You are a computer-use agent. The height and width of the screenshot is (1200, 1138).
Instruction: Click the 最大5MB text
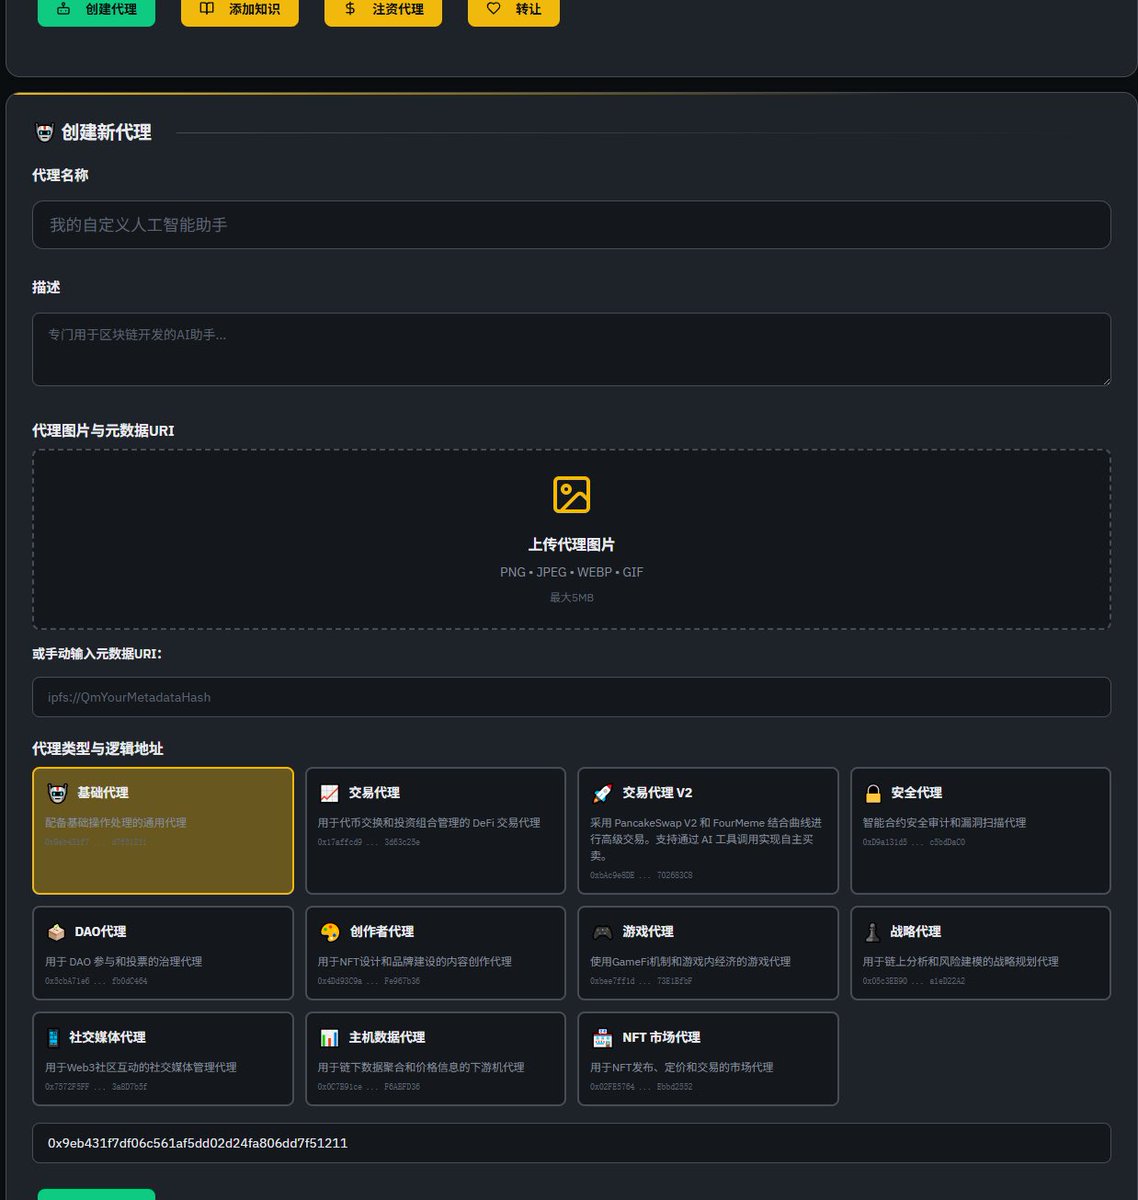572,598
